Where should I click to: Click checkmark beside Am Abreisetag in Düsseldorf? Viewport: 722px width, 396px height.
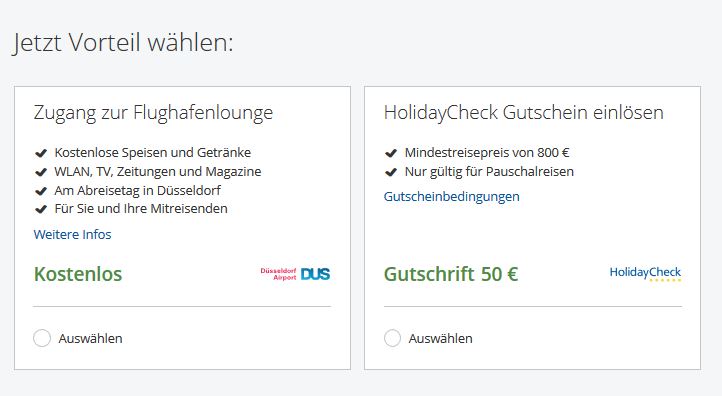tap(41, 191)
